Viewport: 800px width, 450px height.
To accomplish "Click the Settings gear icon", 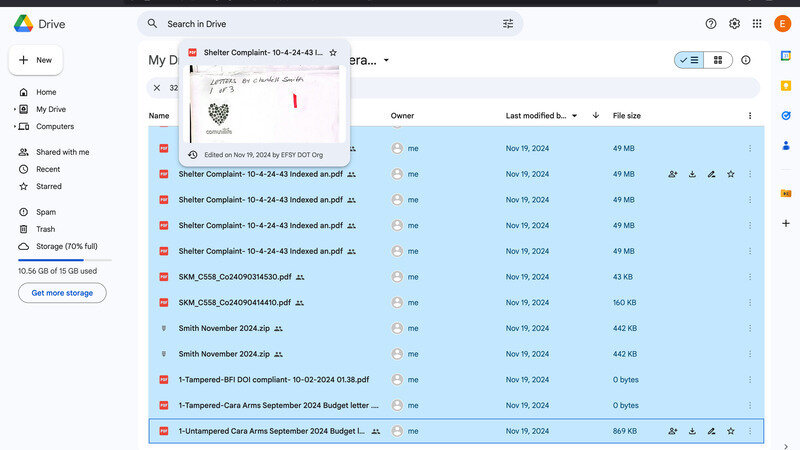I will pos(735,23).
